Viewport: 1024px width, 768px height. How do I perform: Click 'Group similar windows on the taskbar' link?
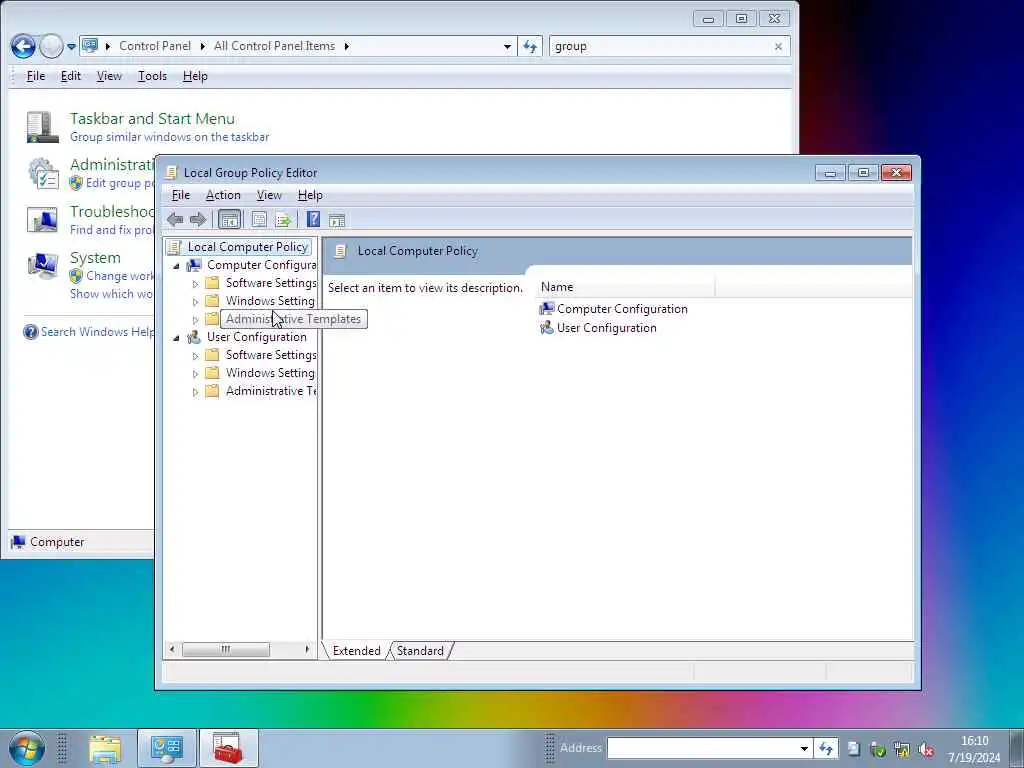(x=169, y=137)
